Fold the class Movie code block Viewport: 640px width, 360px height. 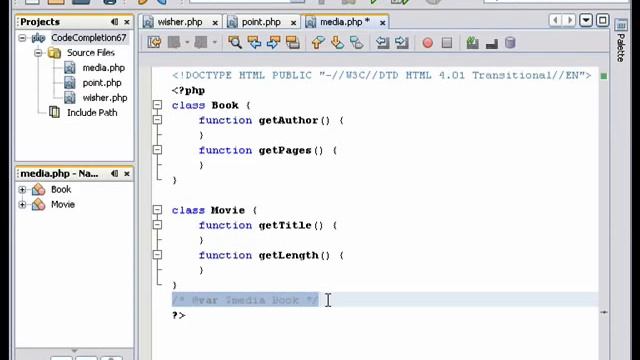pyautogui.click(x=157, y=210)
